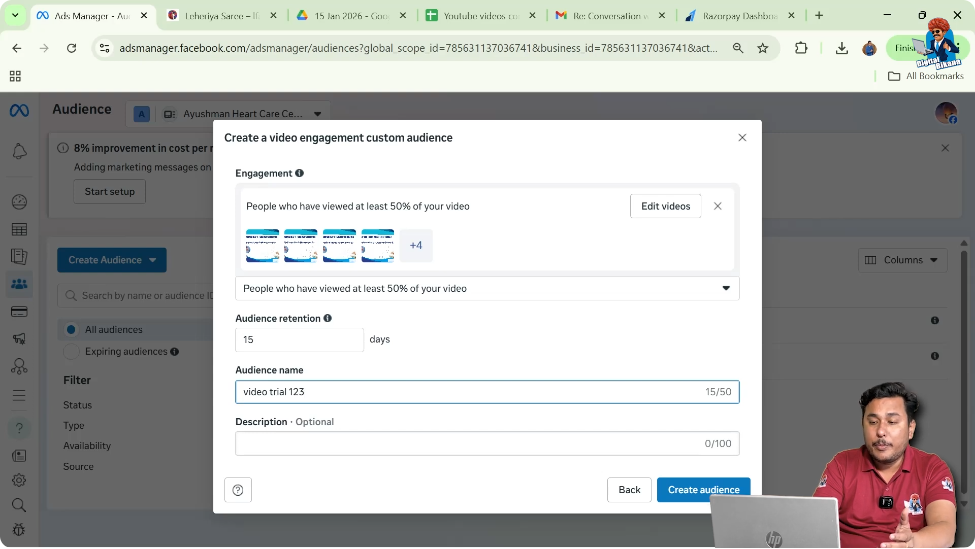Switch to the Youtube videos sheet tab
Viewport: 975px width, 549px height.
tap(480, 16)
